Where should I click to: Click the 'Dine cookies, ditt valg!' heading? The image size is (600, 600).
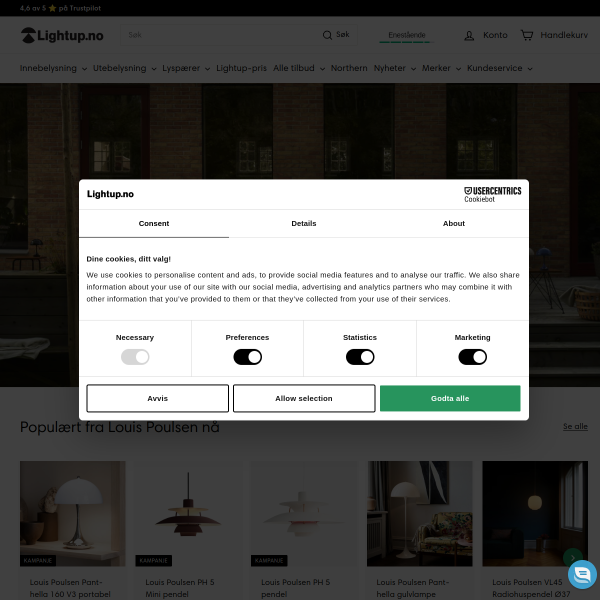click(x=129, y=259)
